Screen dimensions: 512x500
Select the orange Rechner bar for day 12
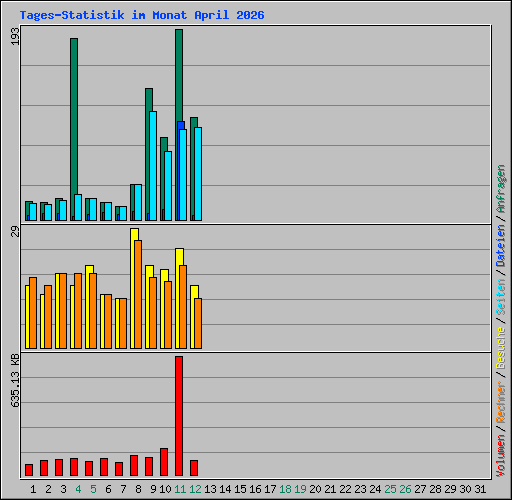tap(198, 323)
